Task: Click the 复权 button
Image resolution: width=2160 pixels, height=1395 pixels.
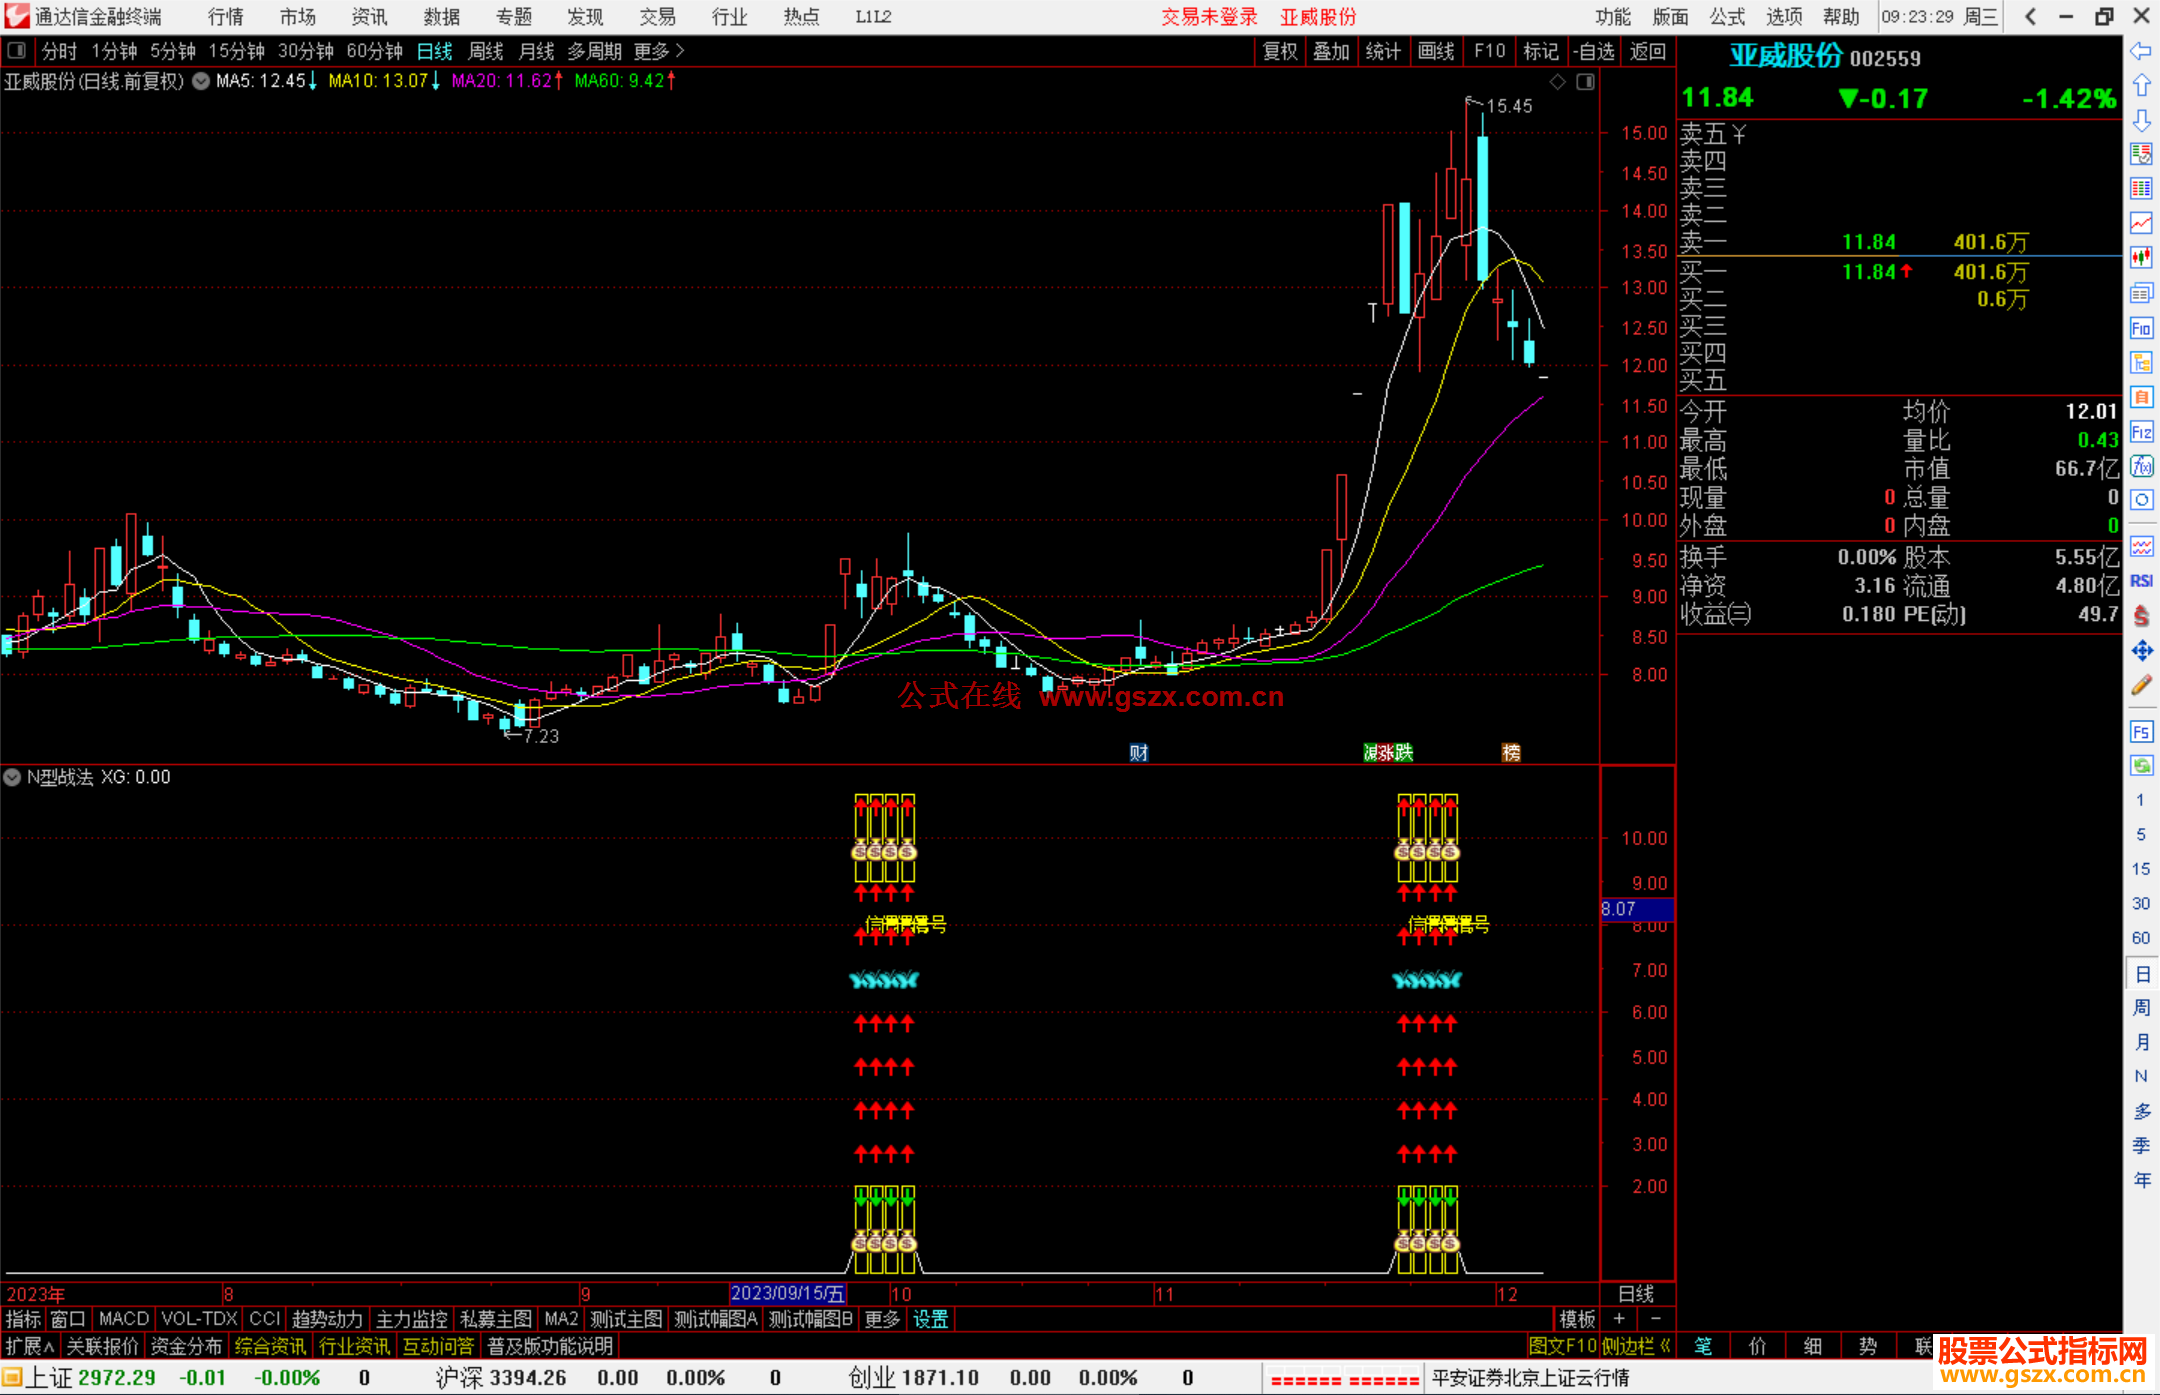Action: click(1280, 51)
